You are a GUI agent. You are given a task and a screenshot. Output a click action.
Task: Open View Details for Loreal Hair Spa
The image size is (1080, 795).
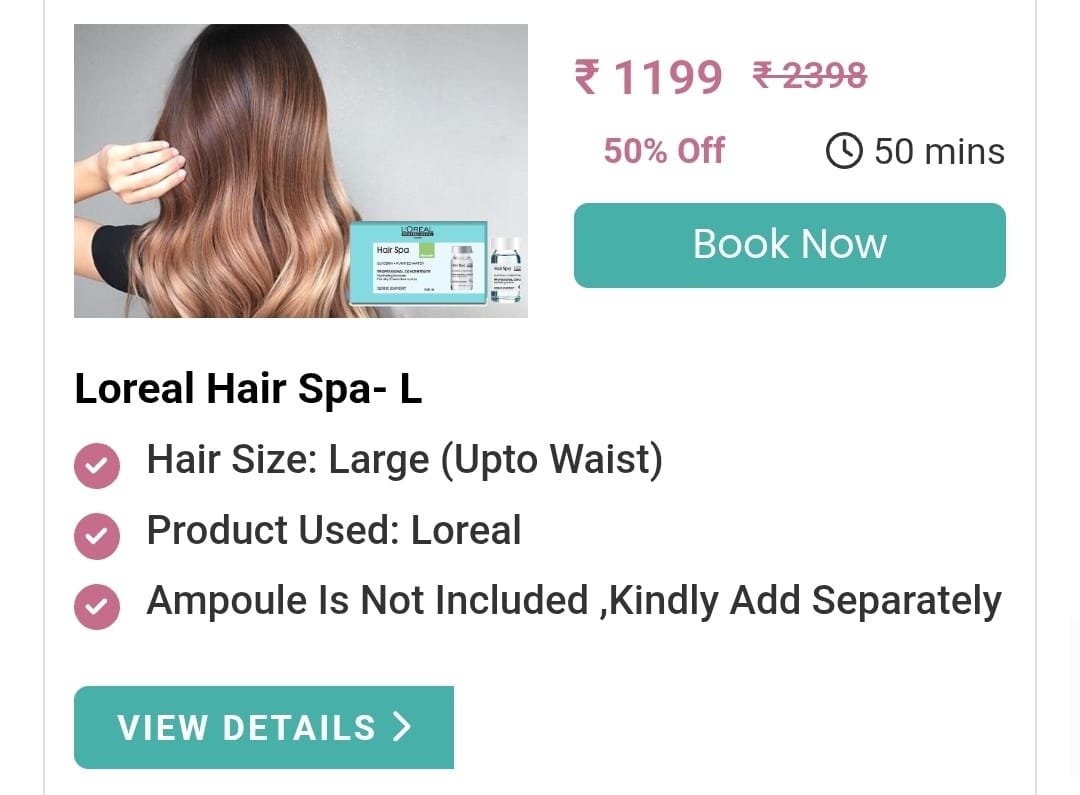point(264,727)
